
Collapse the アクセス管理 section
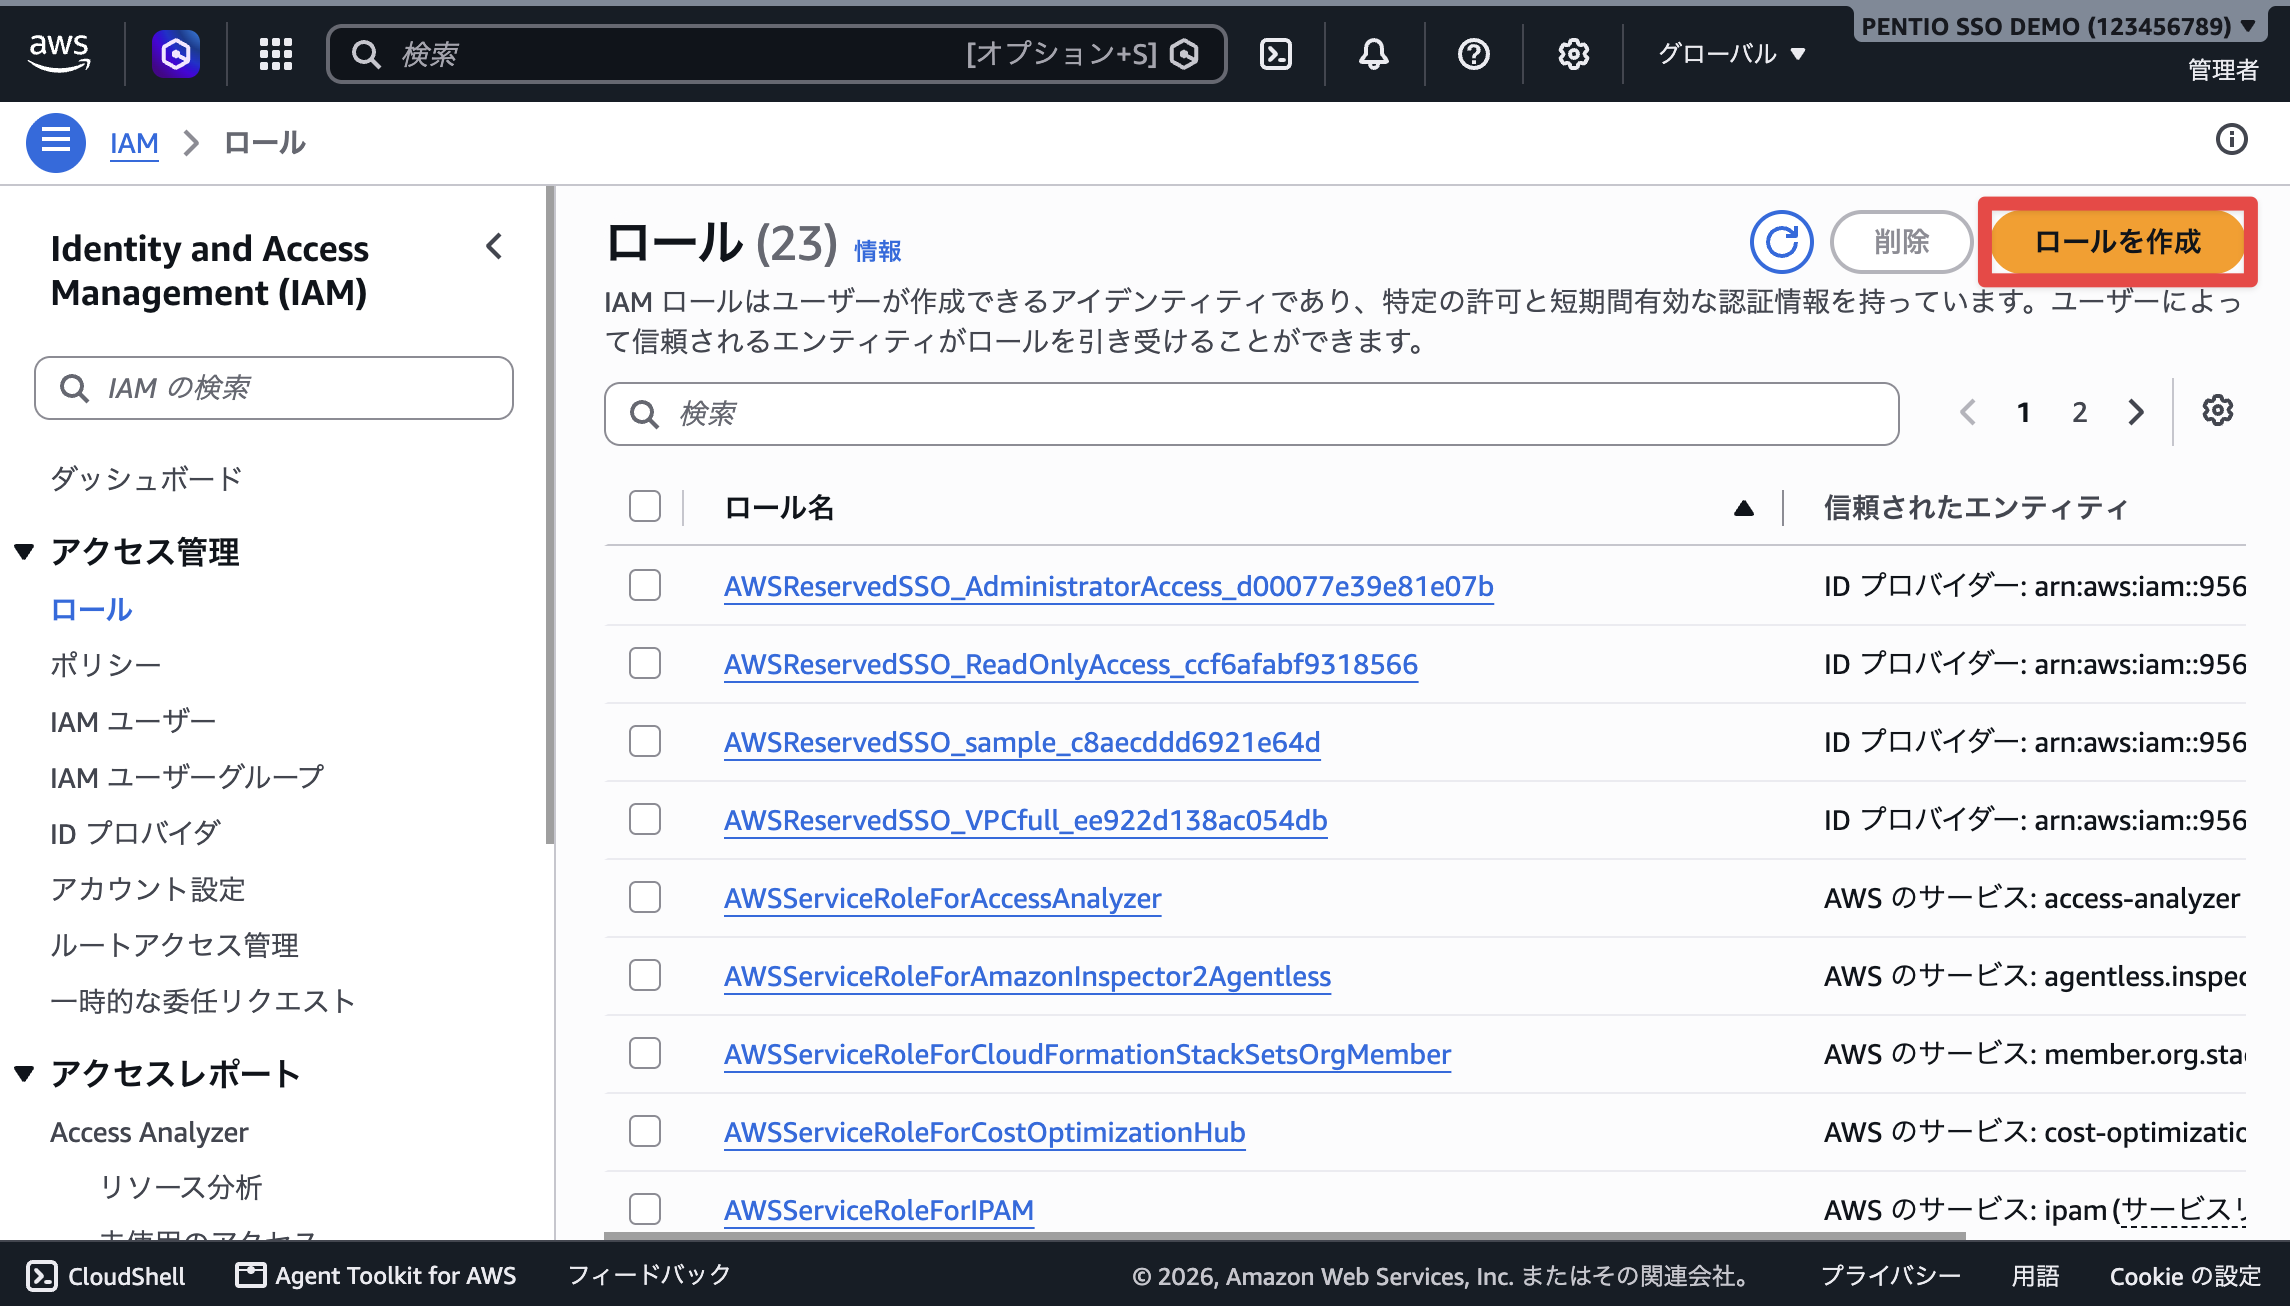pyautogui.click(x=25, y=551)
